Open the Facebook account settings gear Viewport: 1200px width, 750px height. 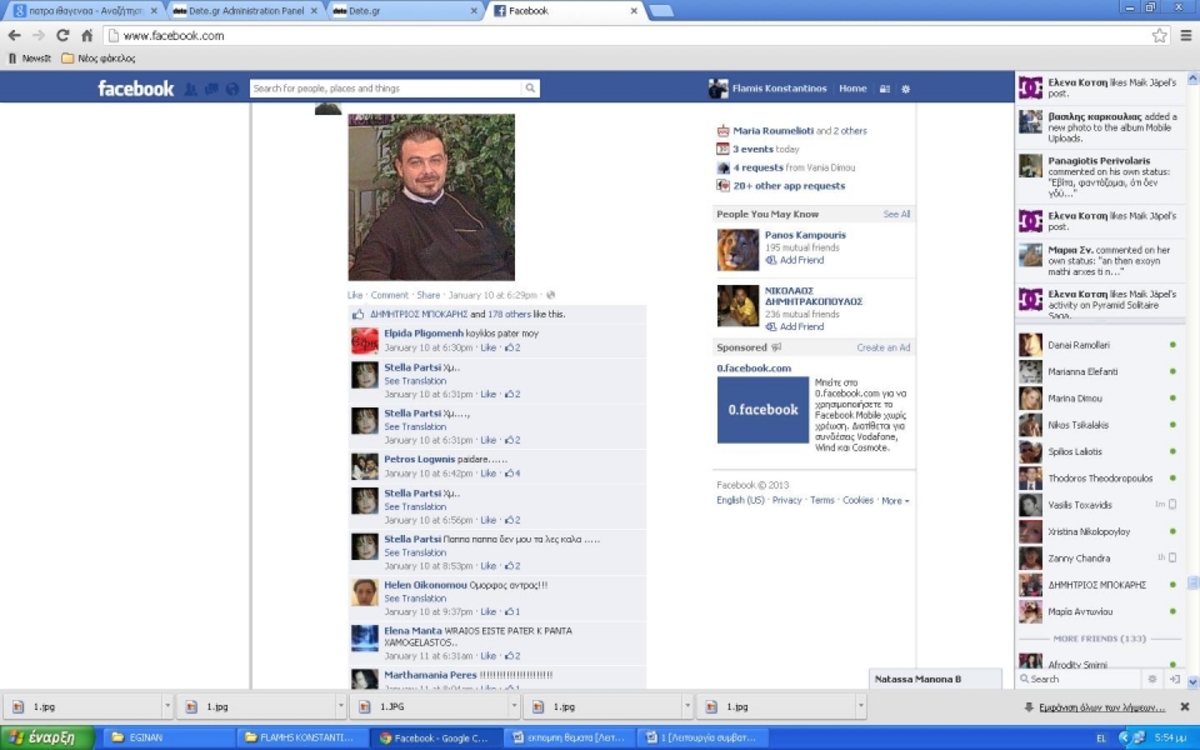tap(906, 89)
